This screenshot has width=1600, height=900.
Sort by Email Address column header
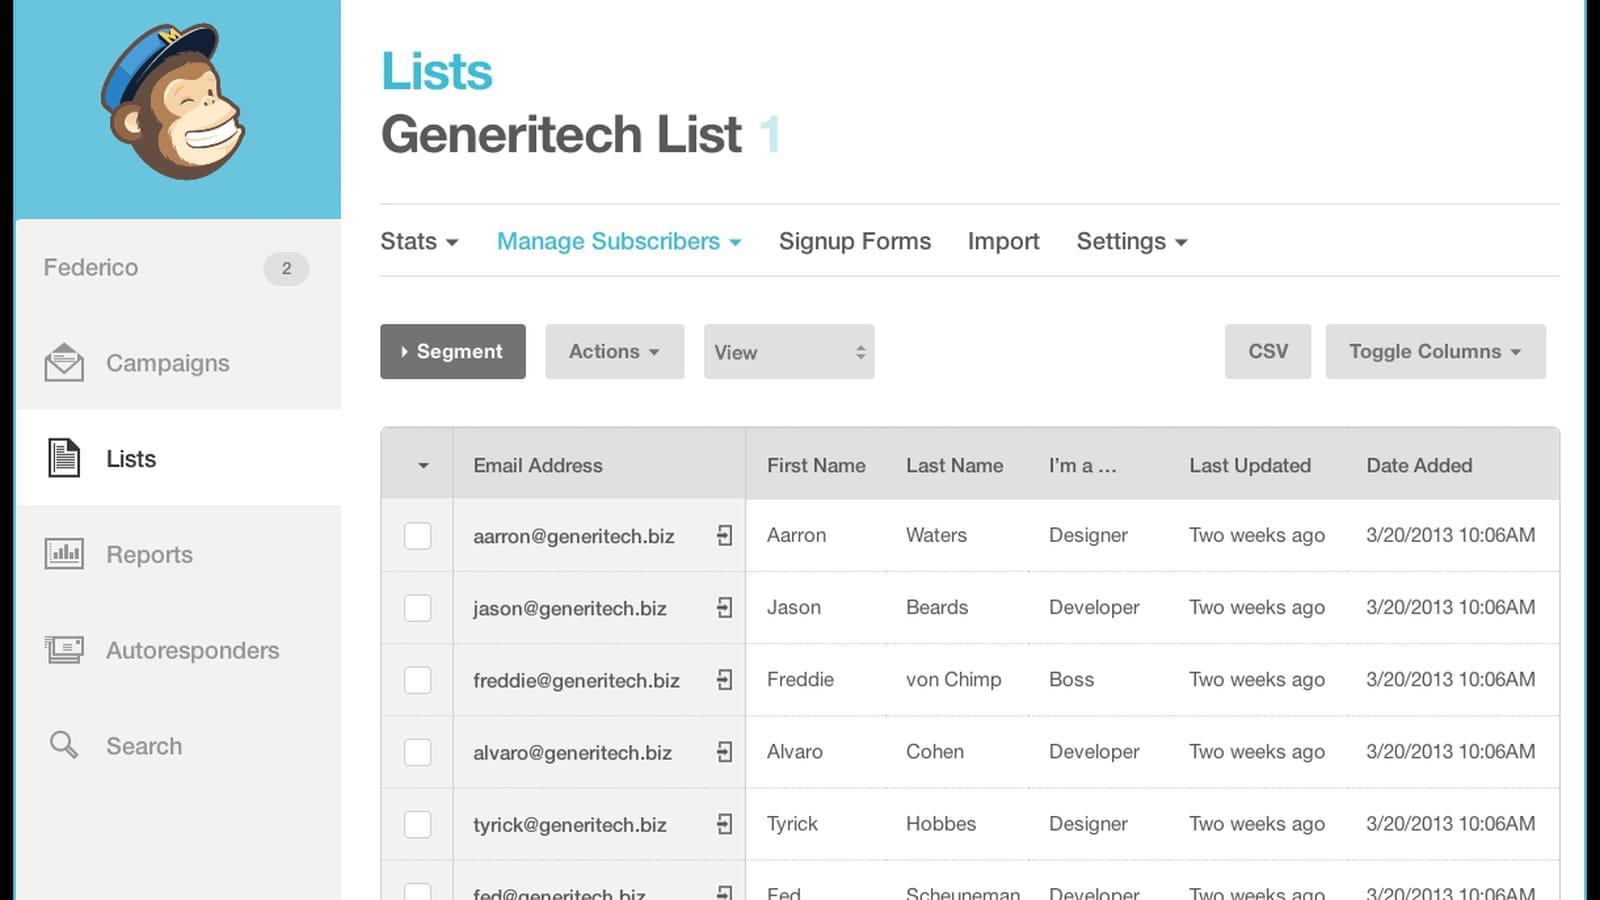click(x=538, y=465)
